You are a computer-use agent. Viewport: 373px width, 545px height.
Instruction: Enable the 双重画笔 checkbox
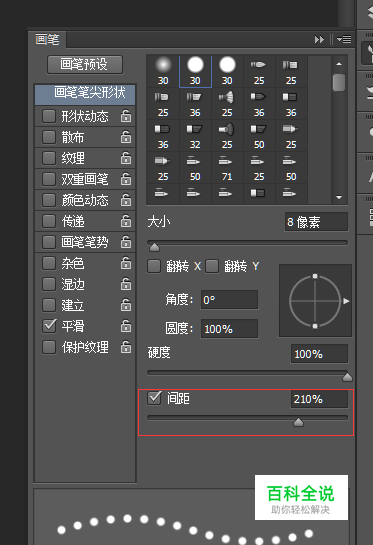[49, 179]
